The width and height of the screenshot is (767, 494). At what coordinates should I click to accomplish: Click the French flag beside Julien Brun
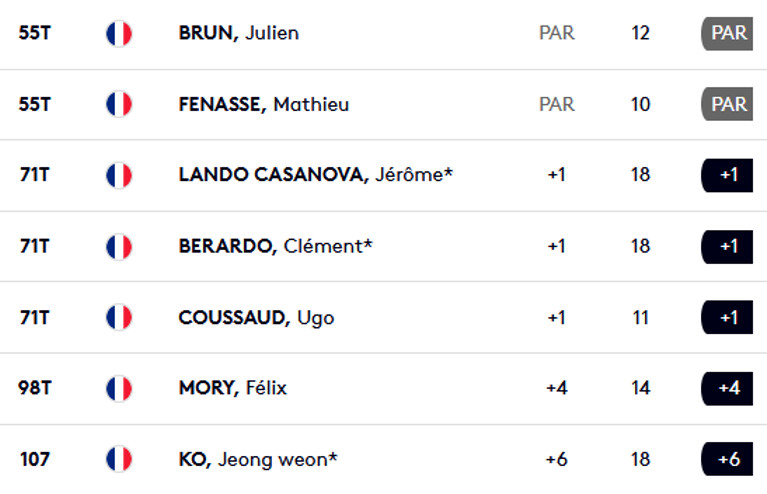[x=119, y=33]
